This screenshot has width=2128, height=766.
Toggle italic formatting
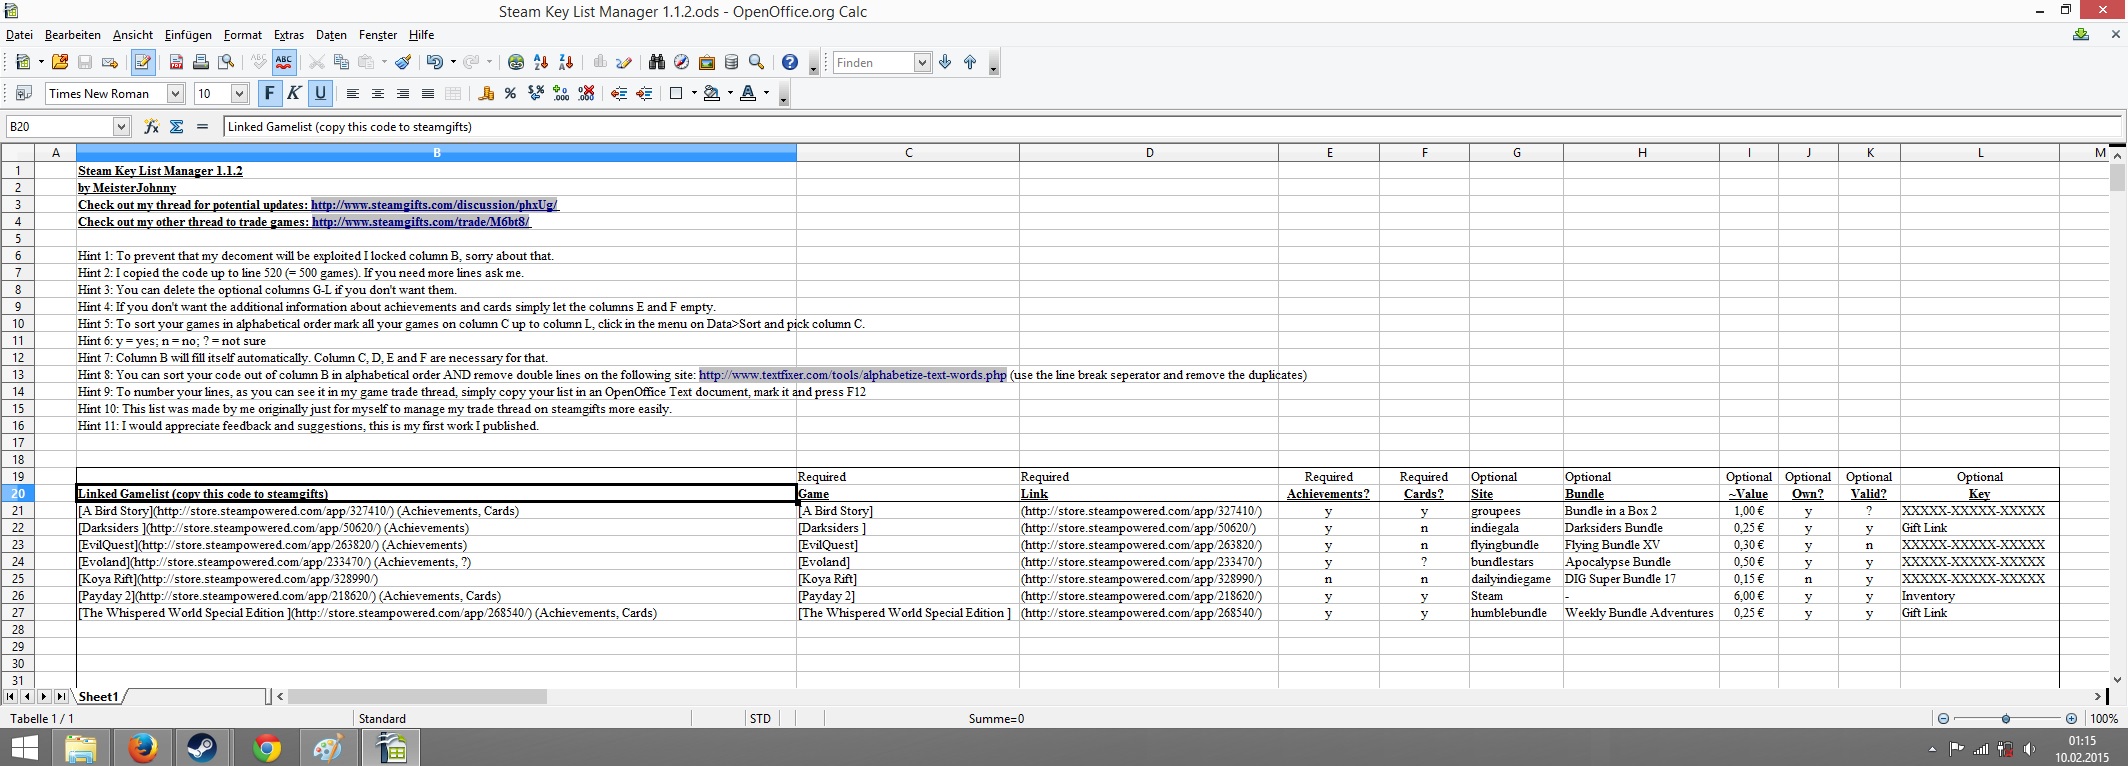(294, 93)
